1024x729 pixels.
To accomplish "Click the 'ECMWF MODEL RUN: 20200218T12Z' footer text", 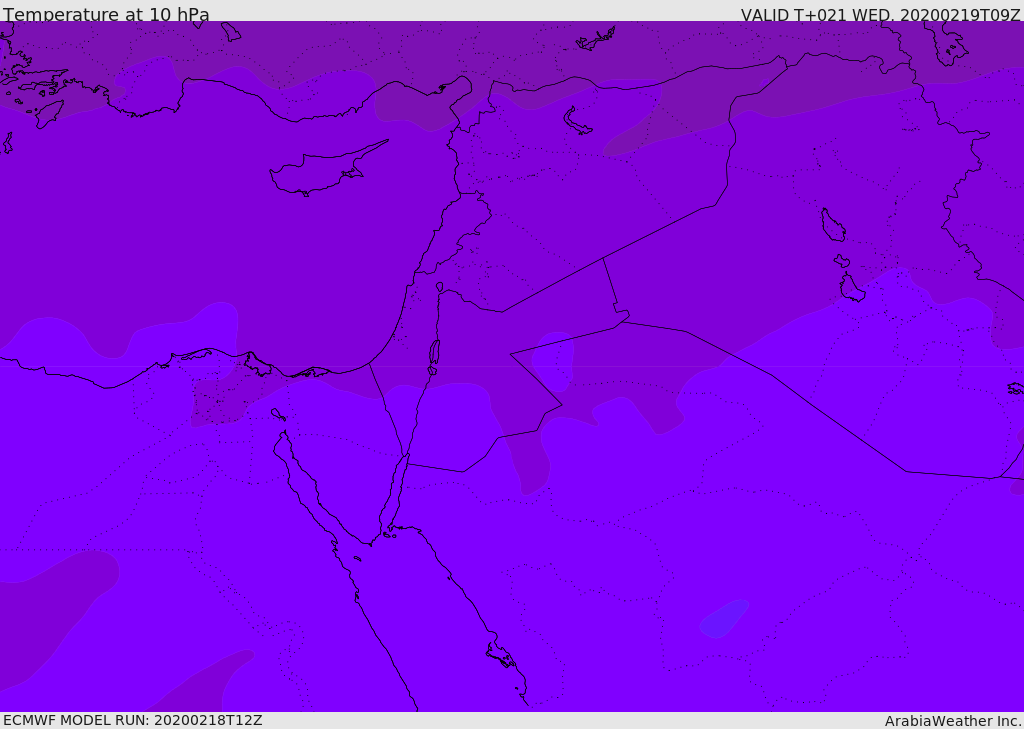I will coord(133,720).
